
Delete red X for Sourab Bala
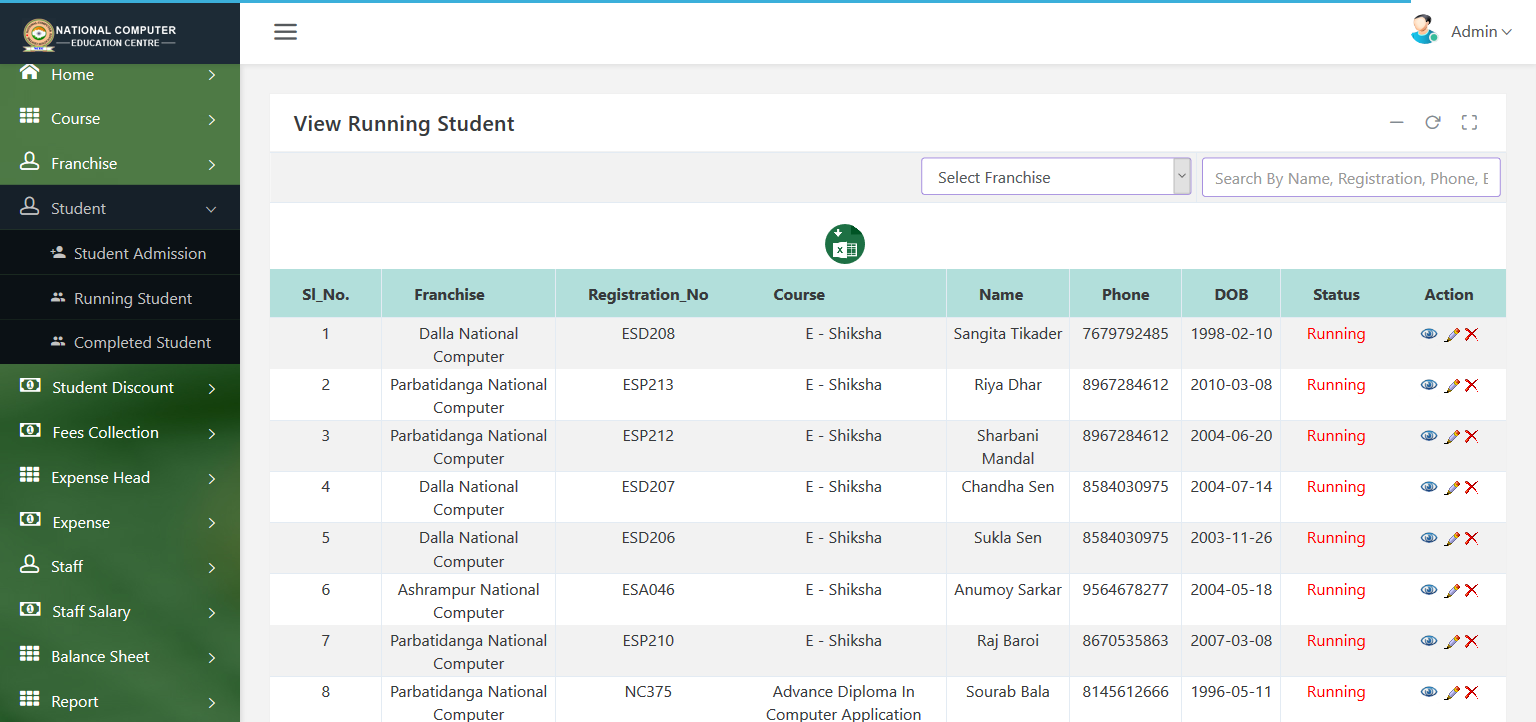(1471, 692)
